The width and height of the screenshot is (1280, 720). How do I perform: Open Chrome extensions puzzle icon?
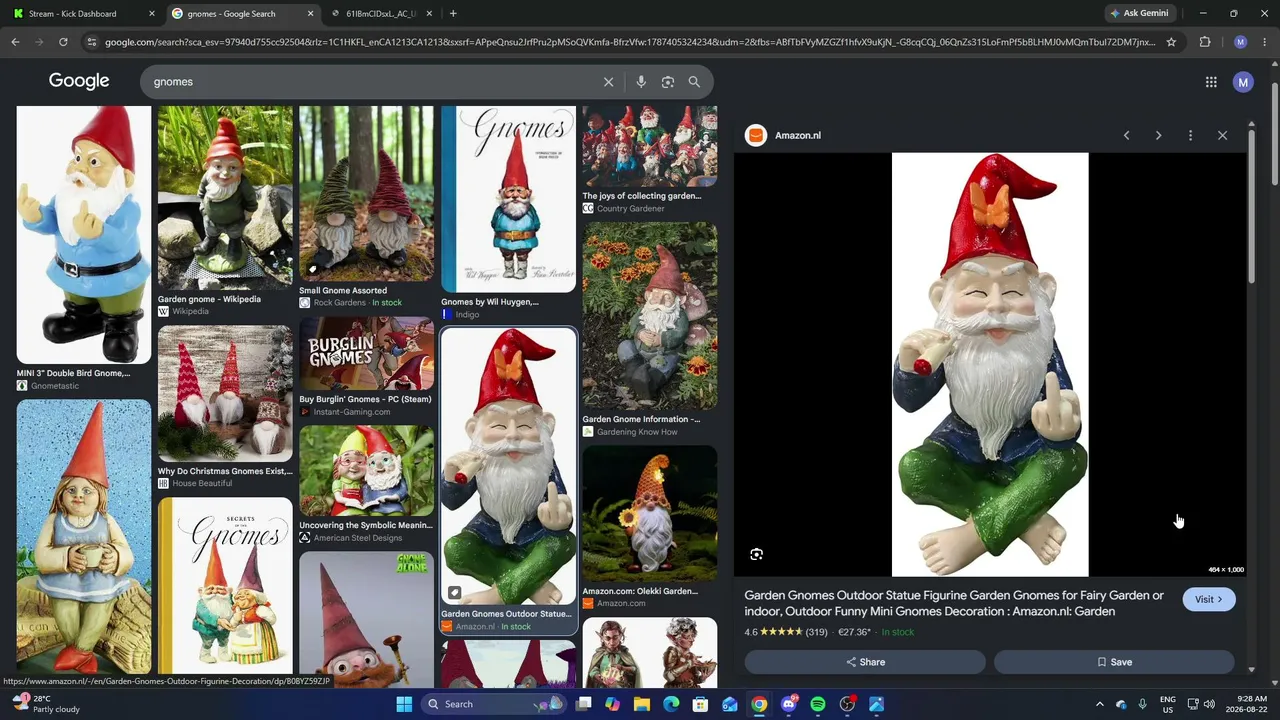1204,42
